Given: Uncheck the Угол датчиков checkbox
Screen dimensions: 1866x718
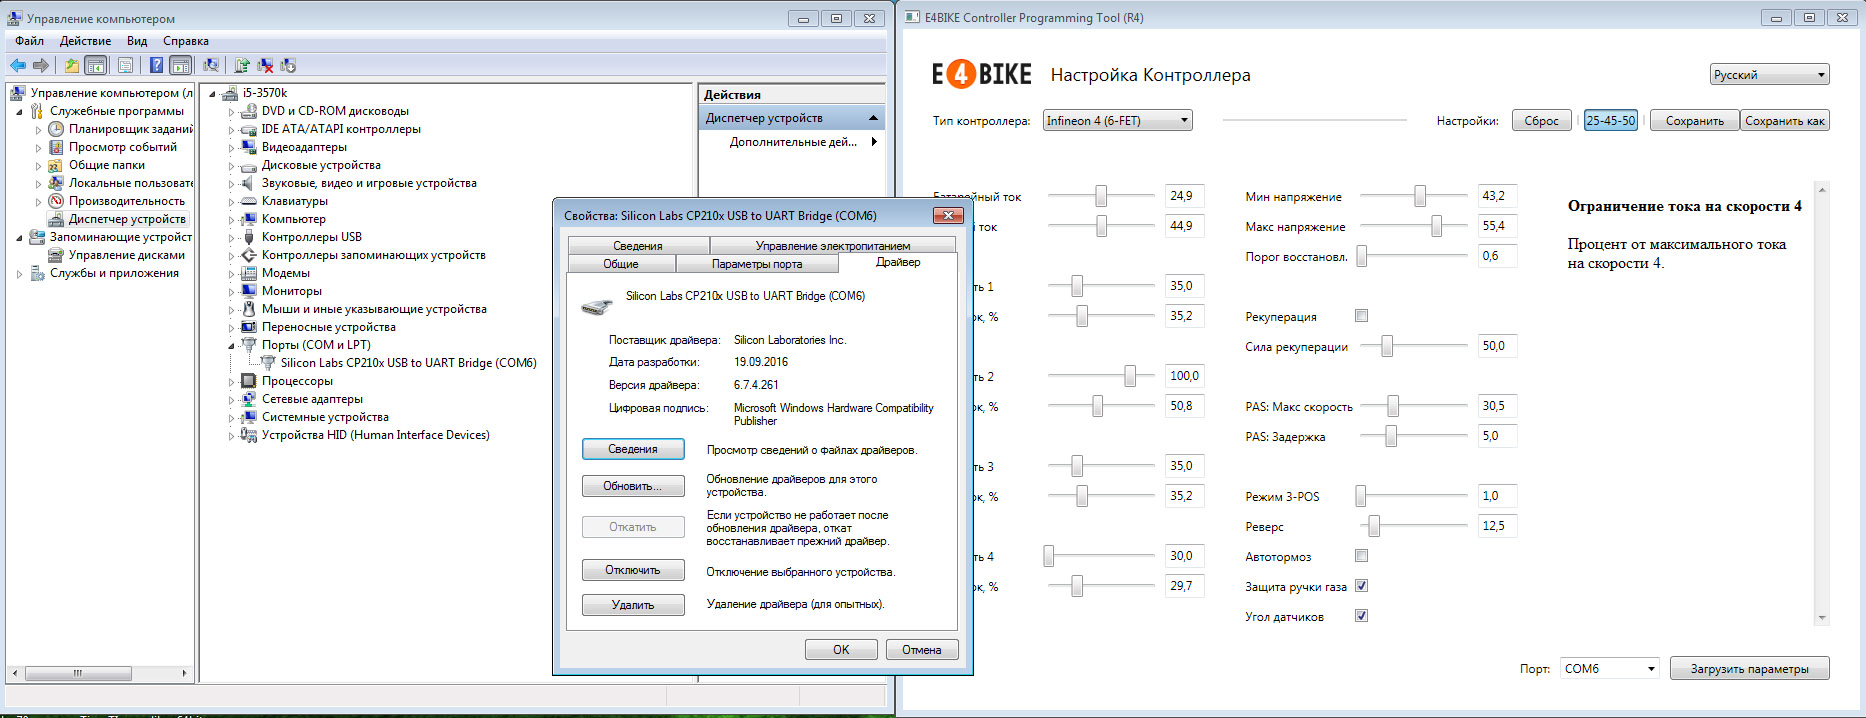Looking at the screenshot, I should (1361, 616).
